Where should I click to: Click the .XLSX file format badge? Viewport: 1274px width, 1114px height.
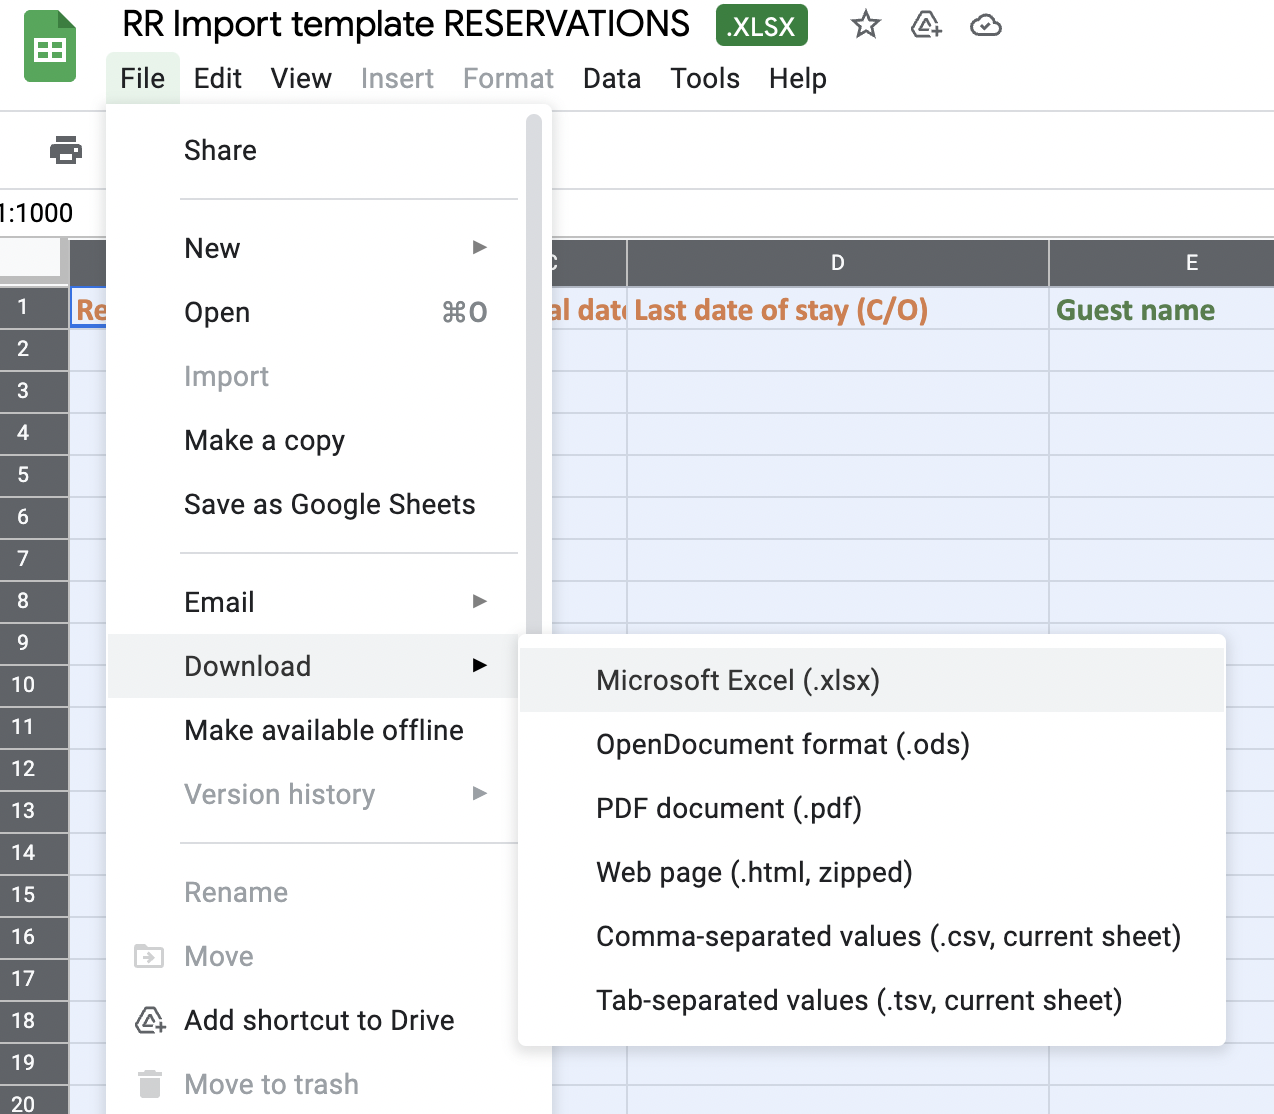point(762,26)
